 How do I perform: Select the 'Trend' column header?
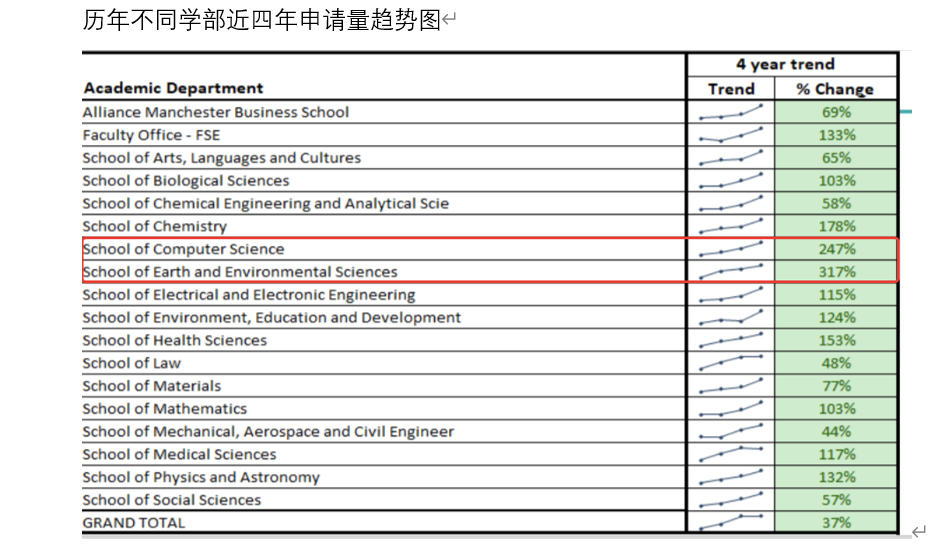[731, 89]
